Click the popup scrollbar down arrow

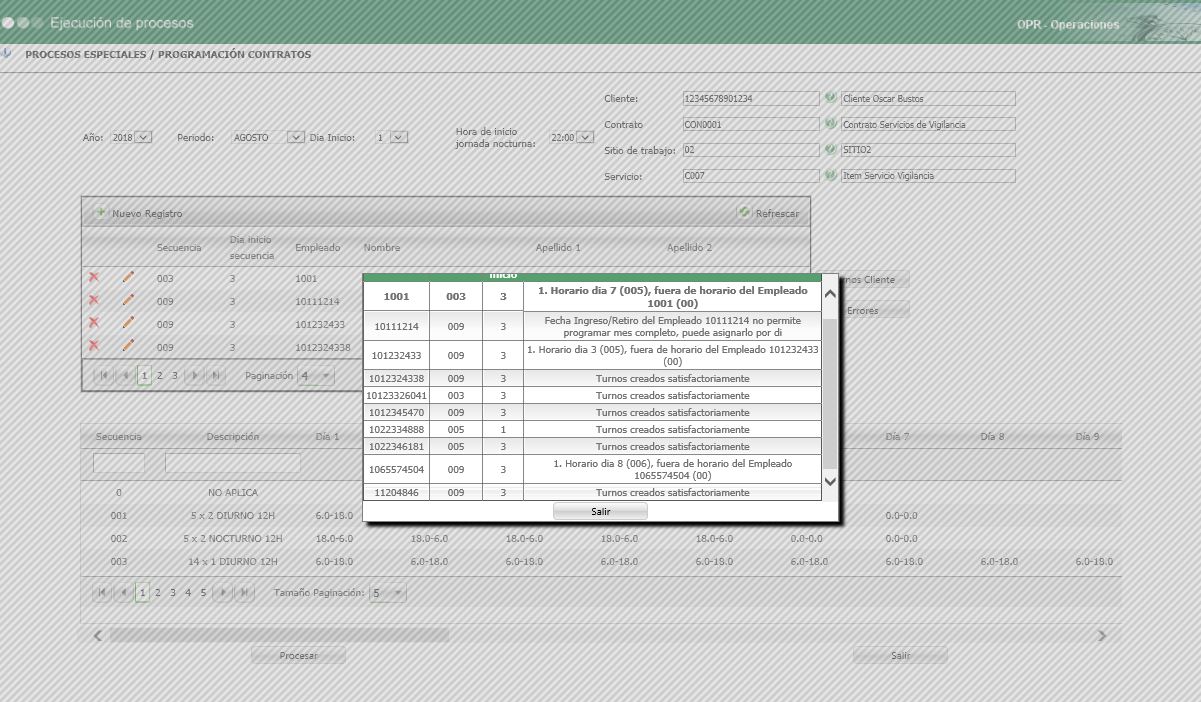coord(829,481)
